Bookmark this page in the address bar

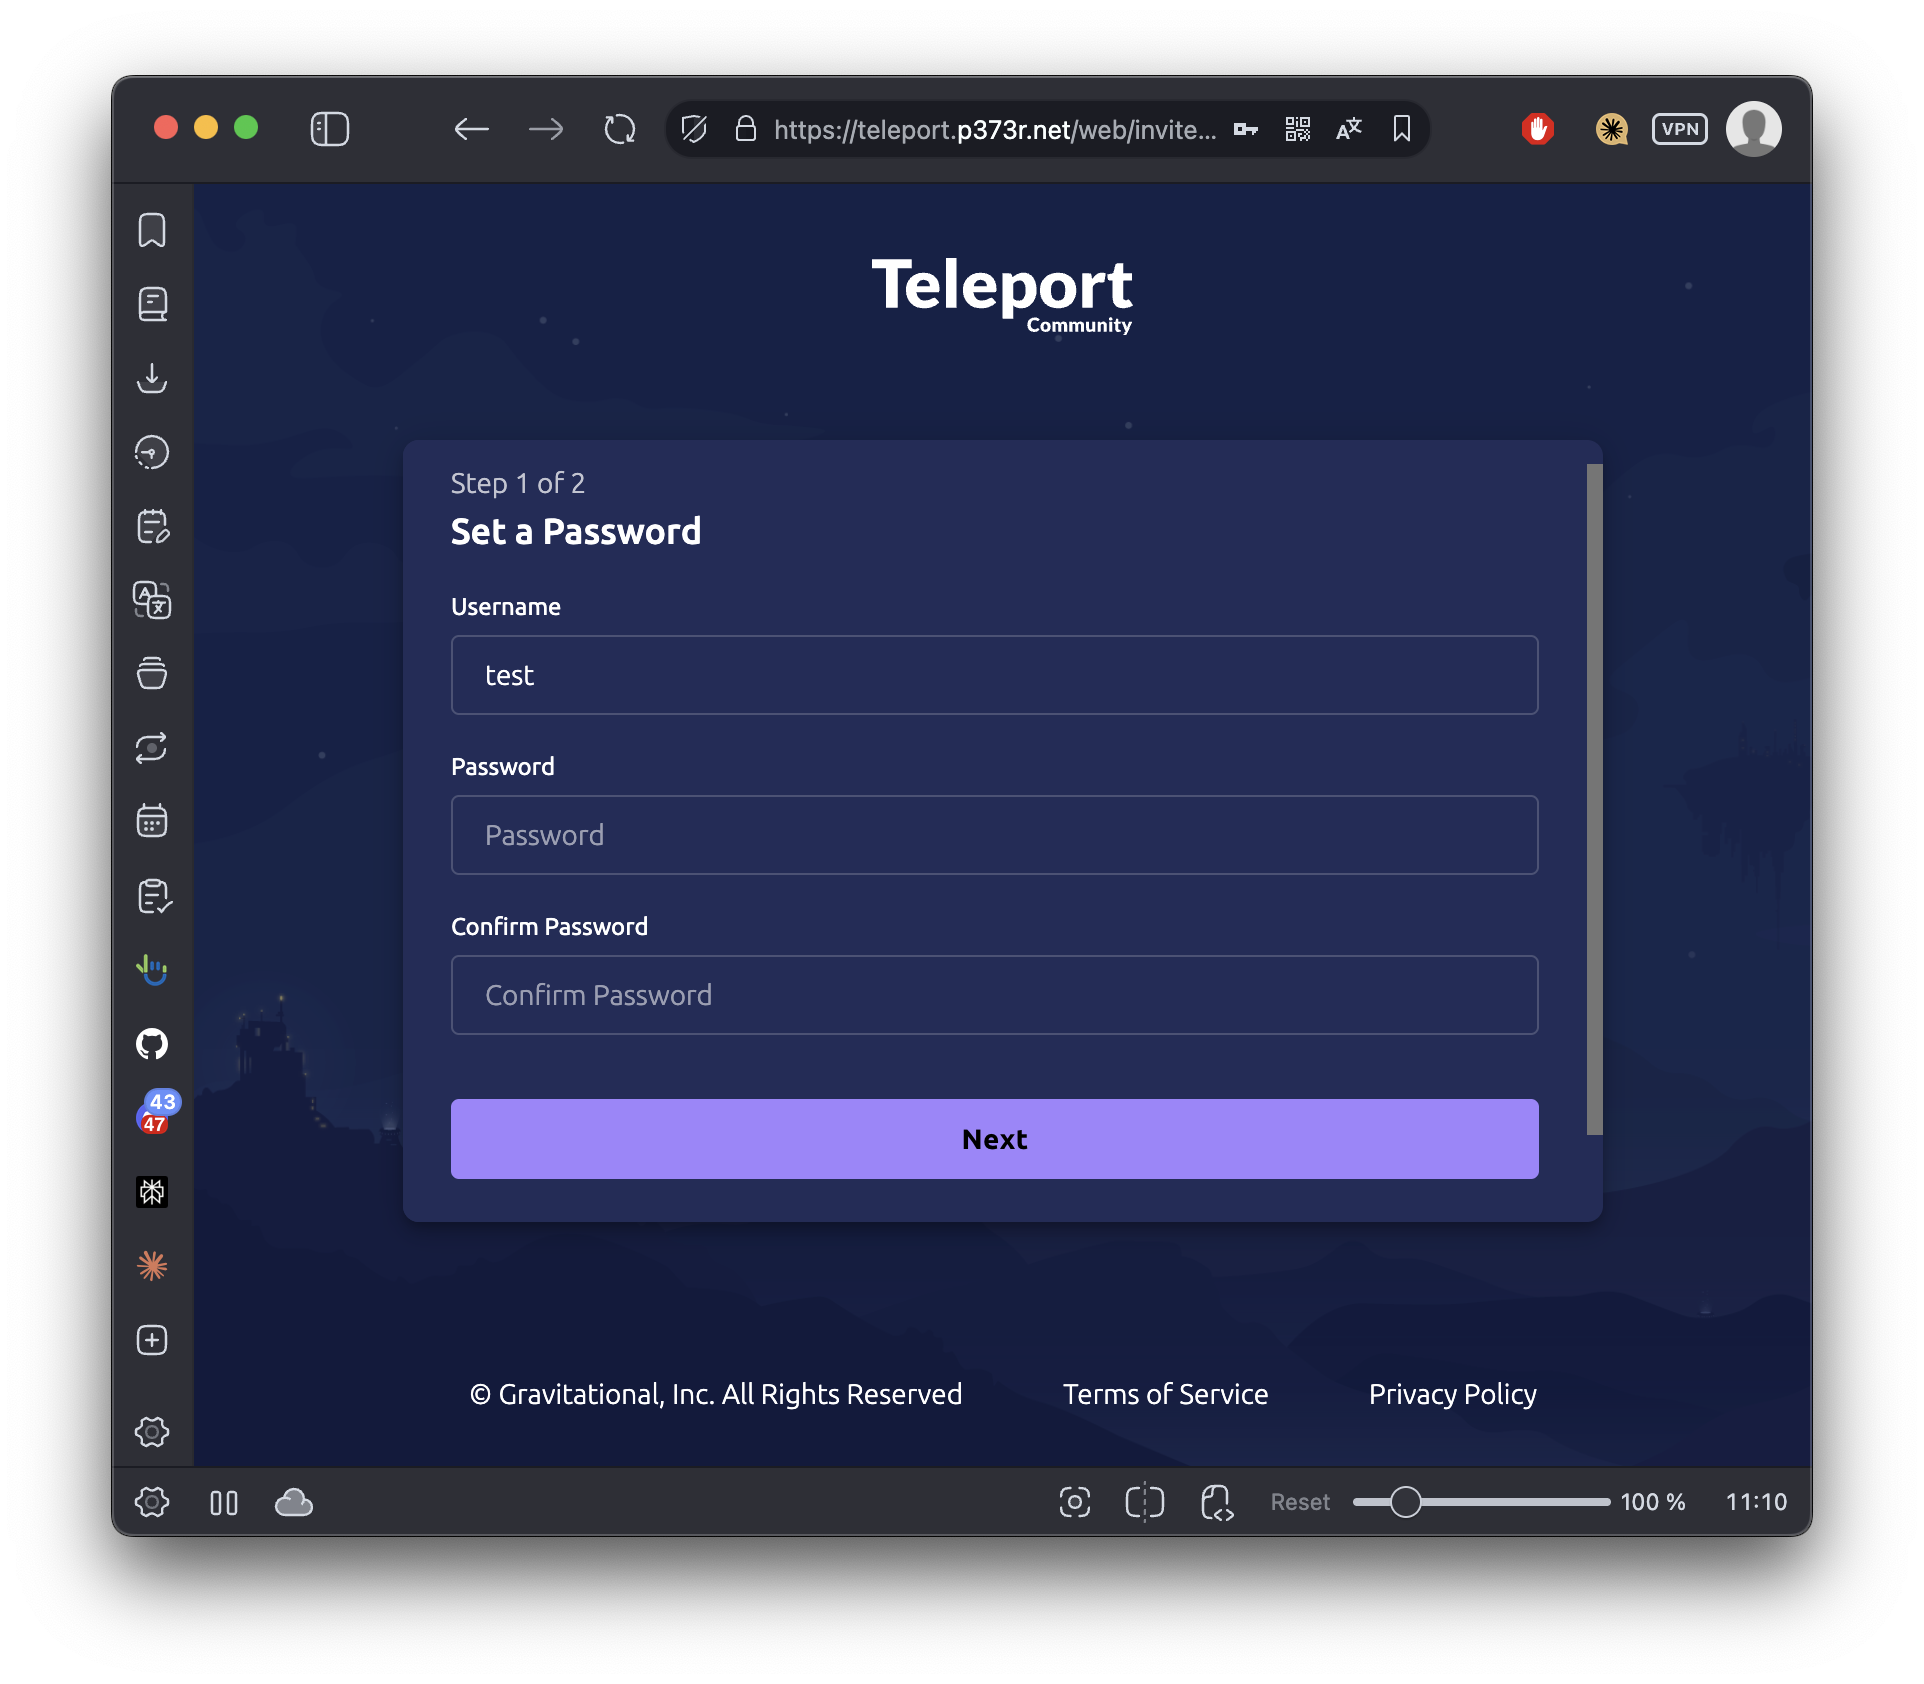[x=1402, y=129]
